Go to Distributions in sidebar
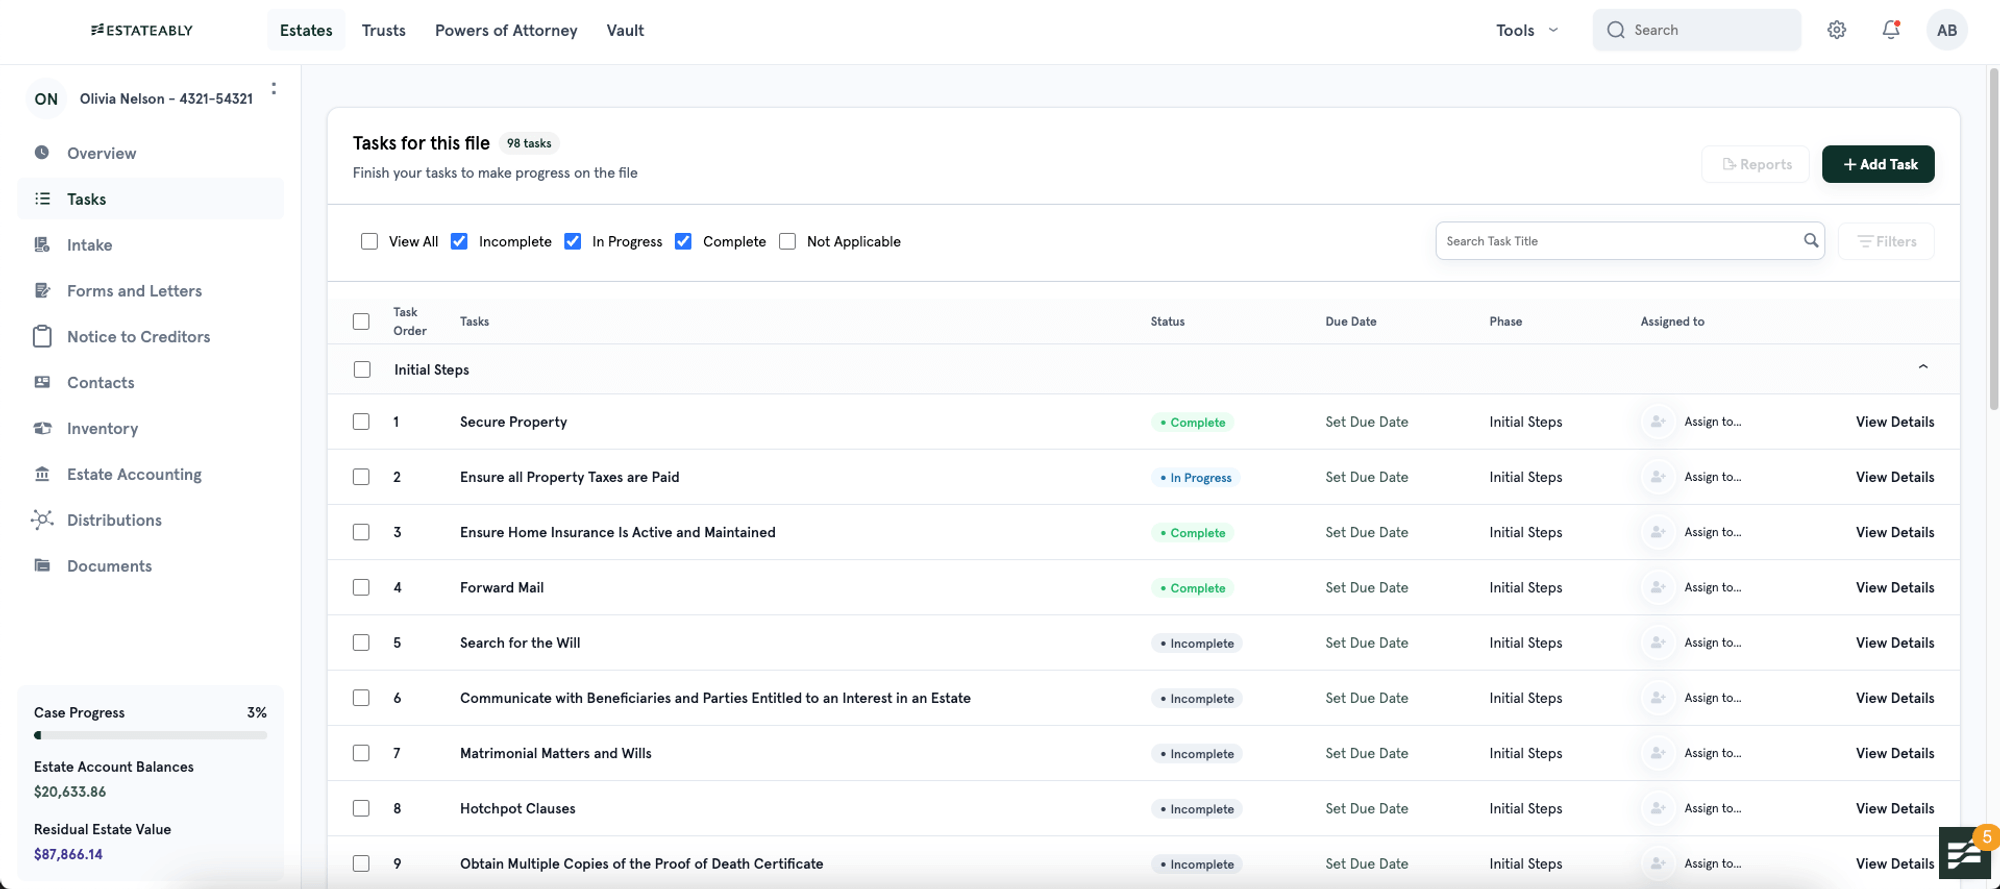Viewport: 2000px width, 889px height. pyautogui.click(x=114, y=520)
